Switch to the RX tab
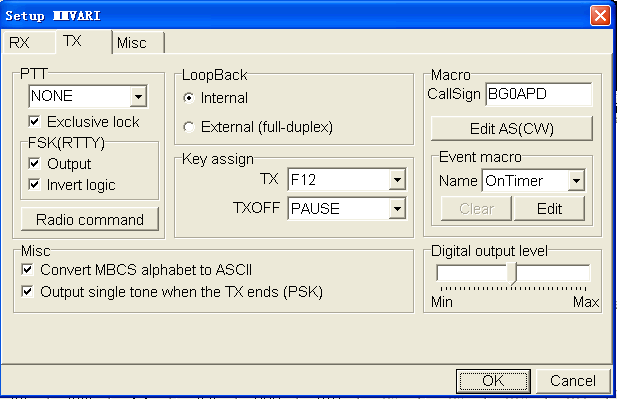 point(28,42)
